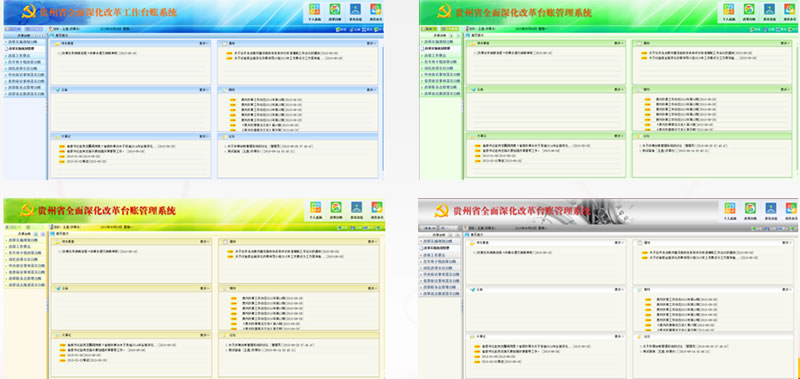Open the blue person icon in blue-theme window

pos(355,9)
